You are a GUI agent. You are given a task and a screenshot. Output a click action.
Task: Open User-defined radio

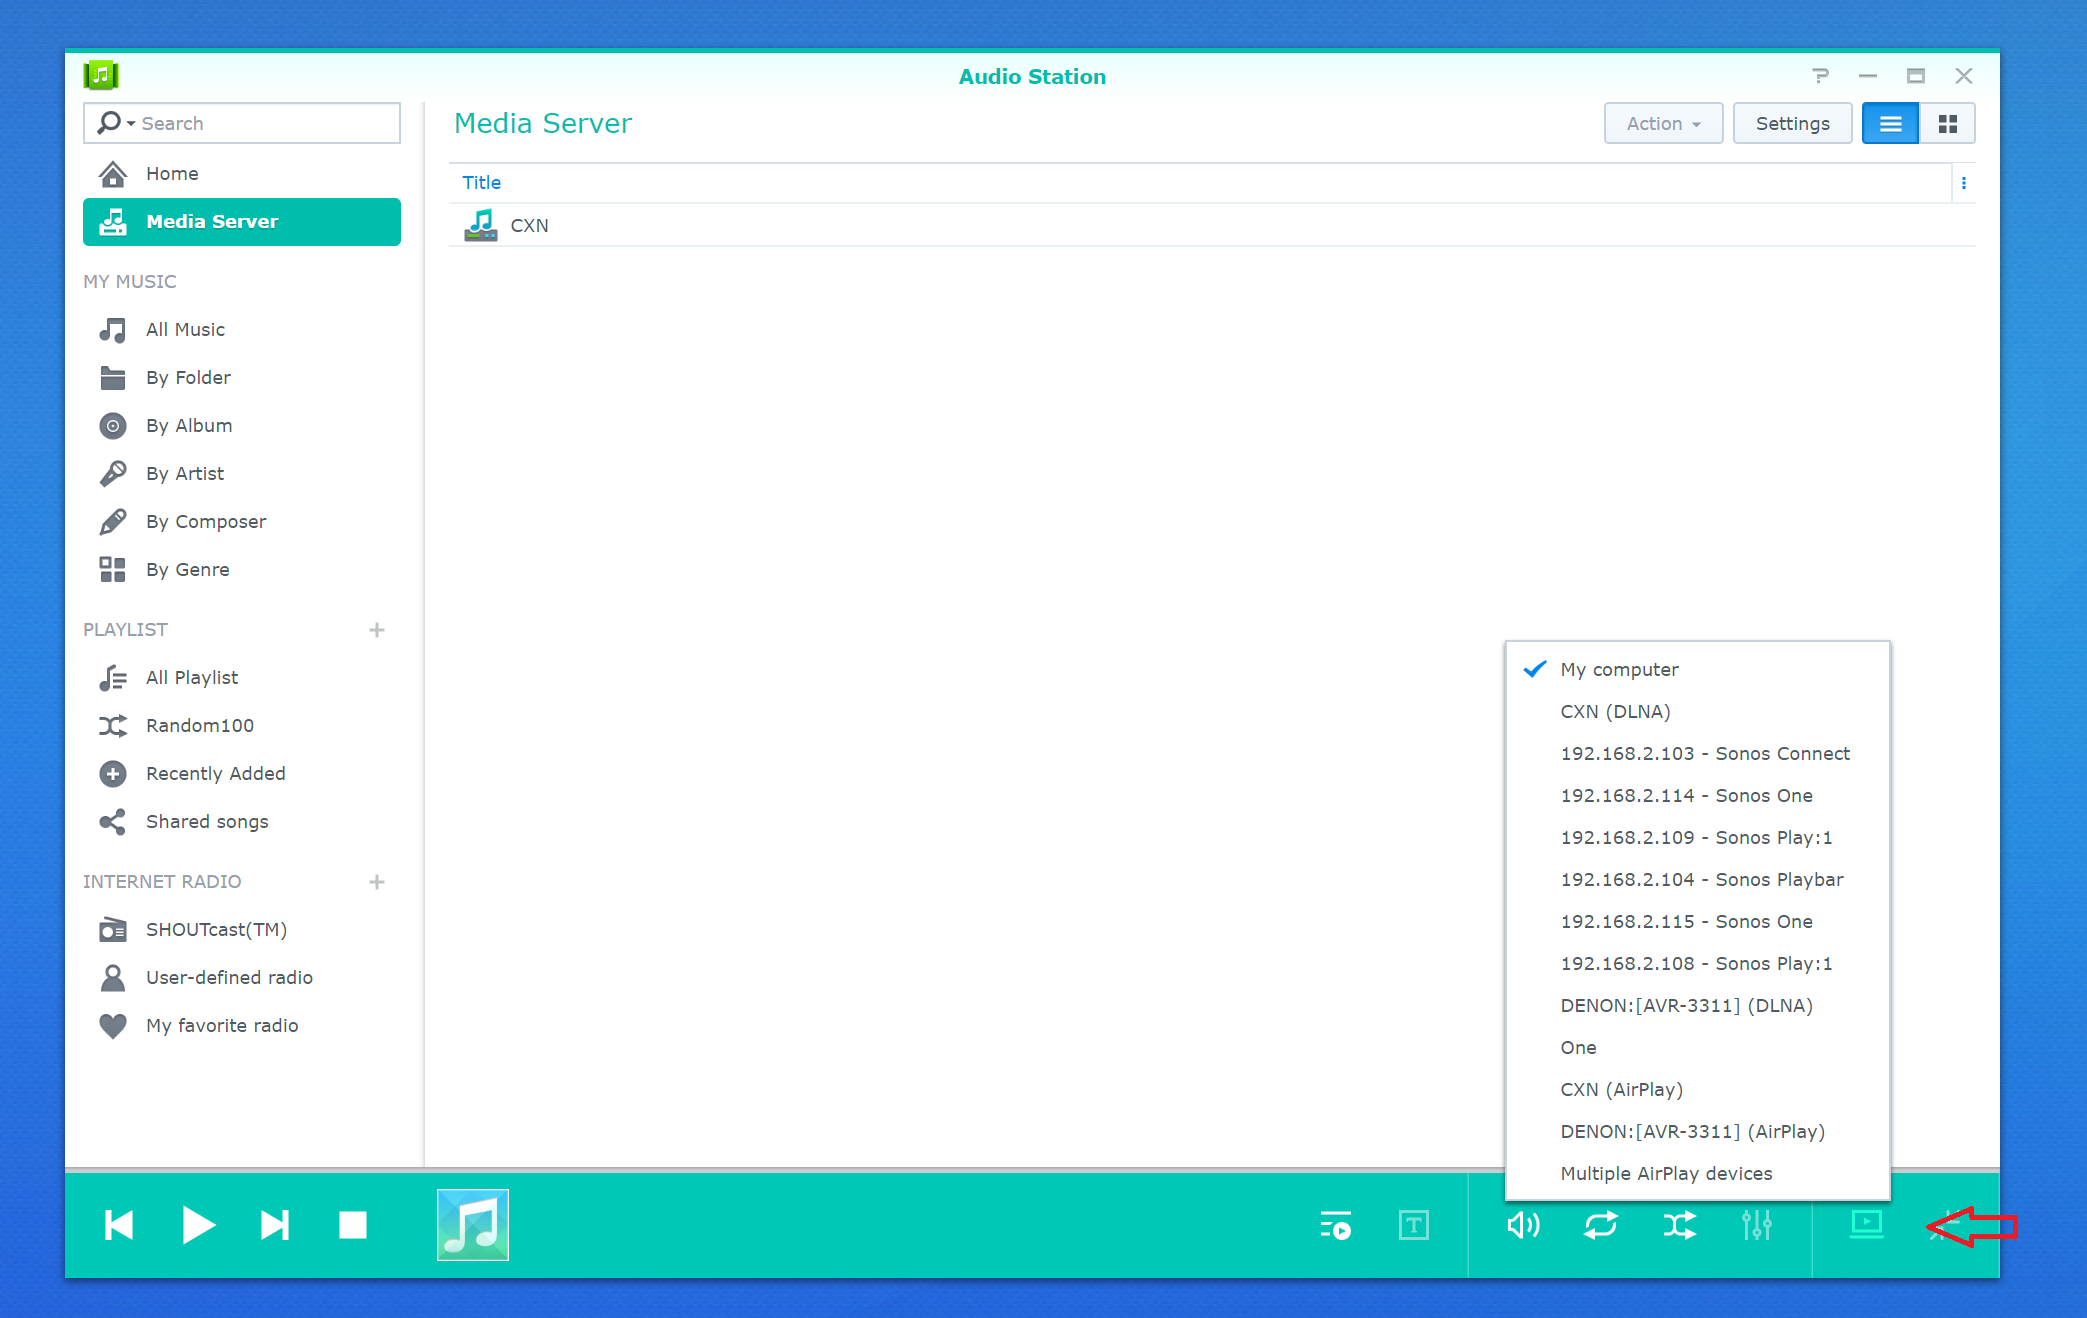point(242,978)
